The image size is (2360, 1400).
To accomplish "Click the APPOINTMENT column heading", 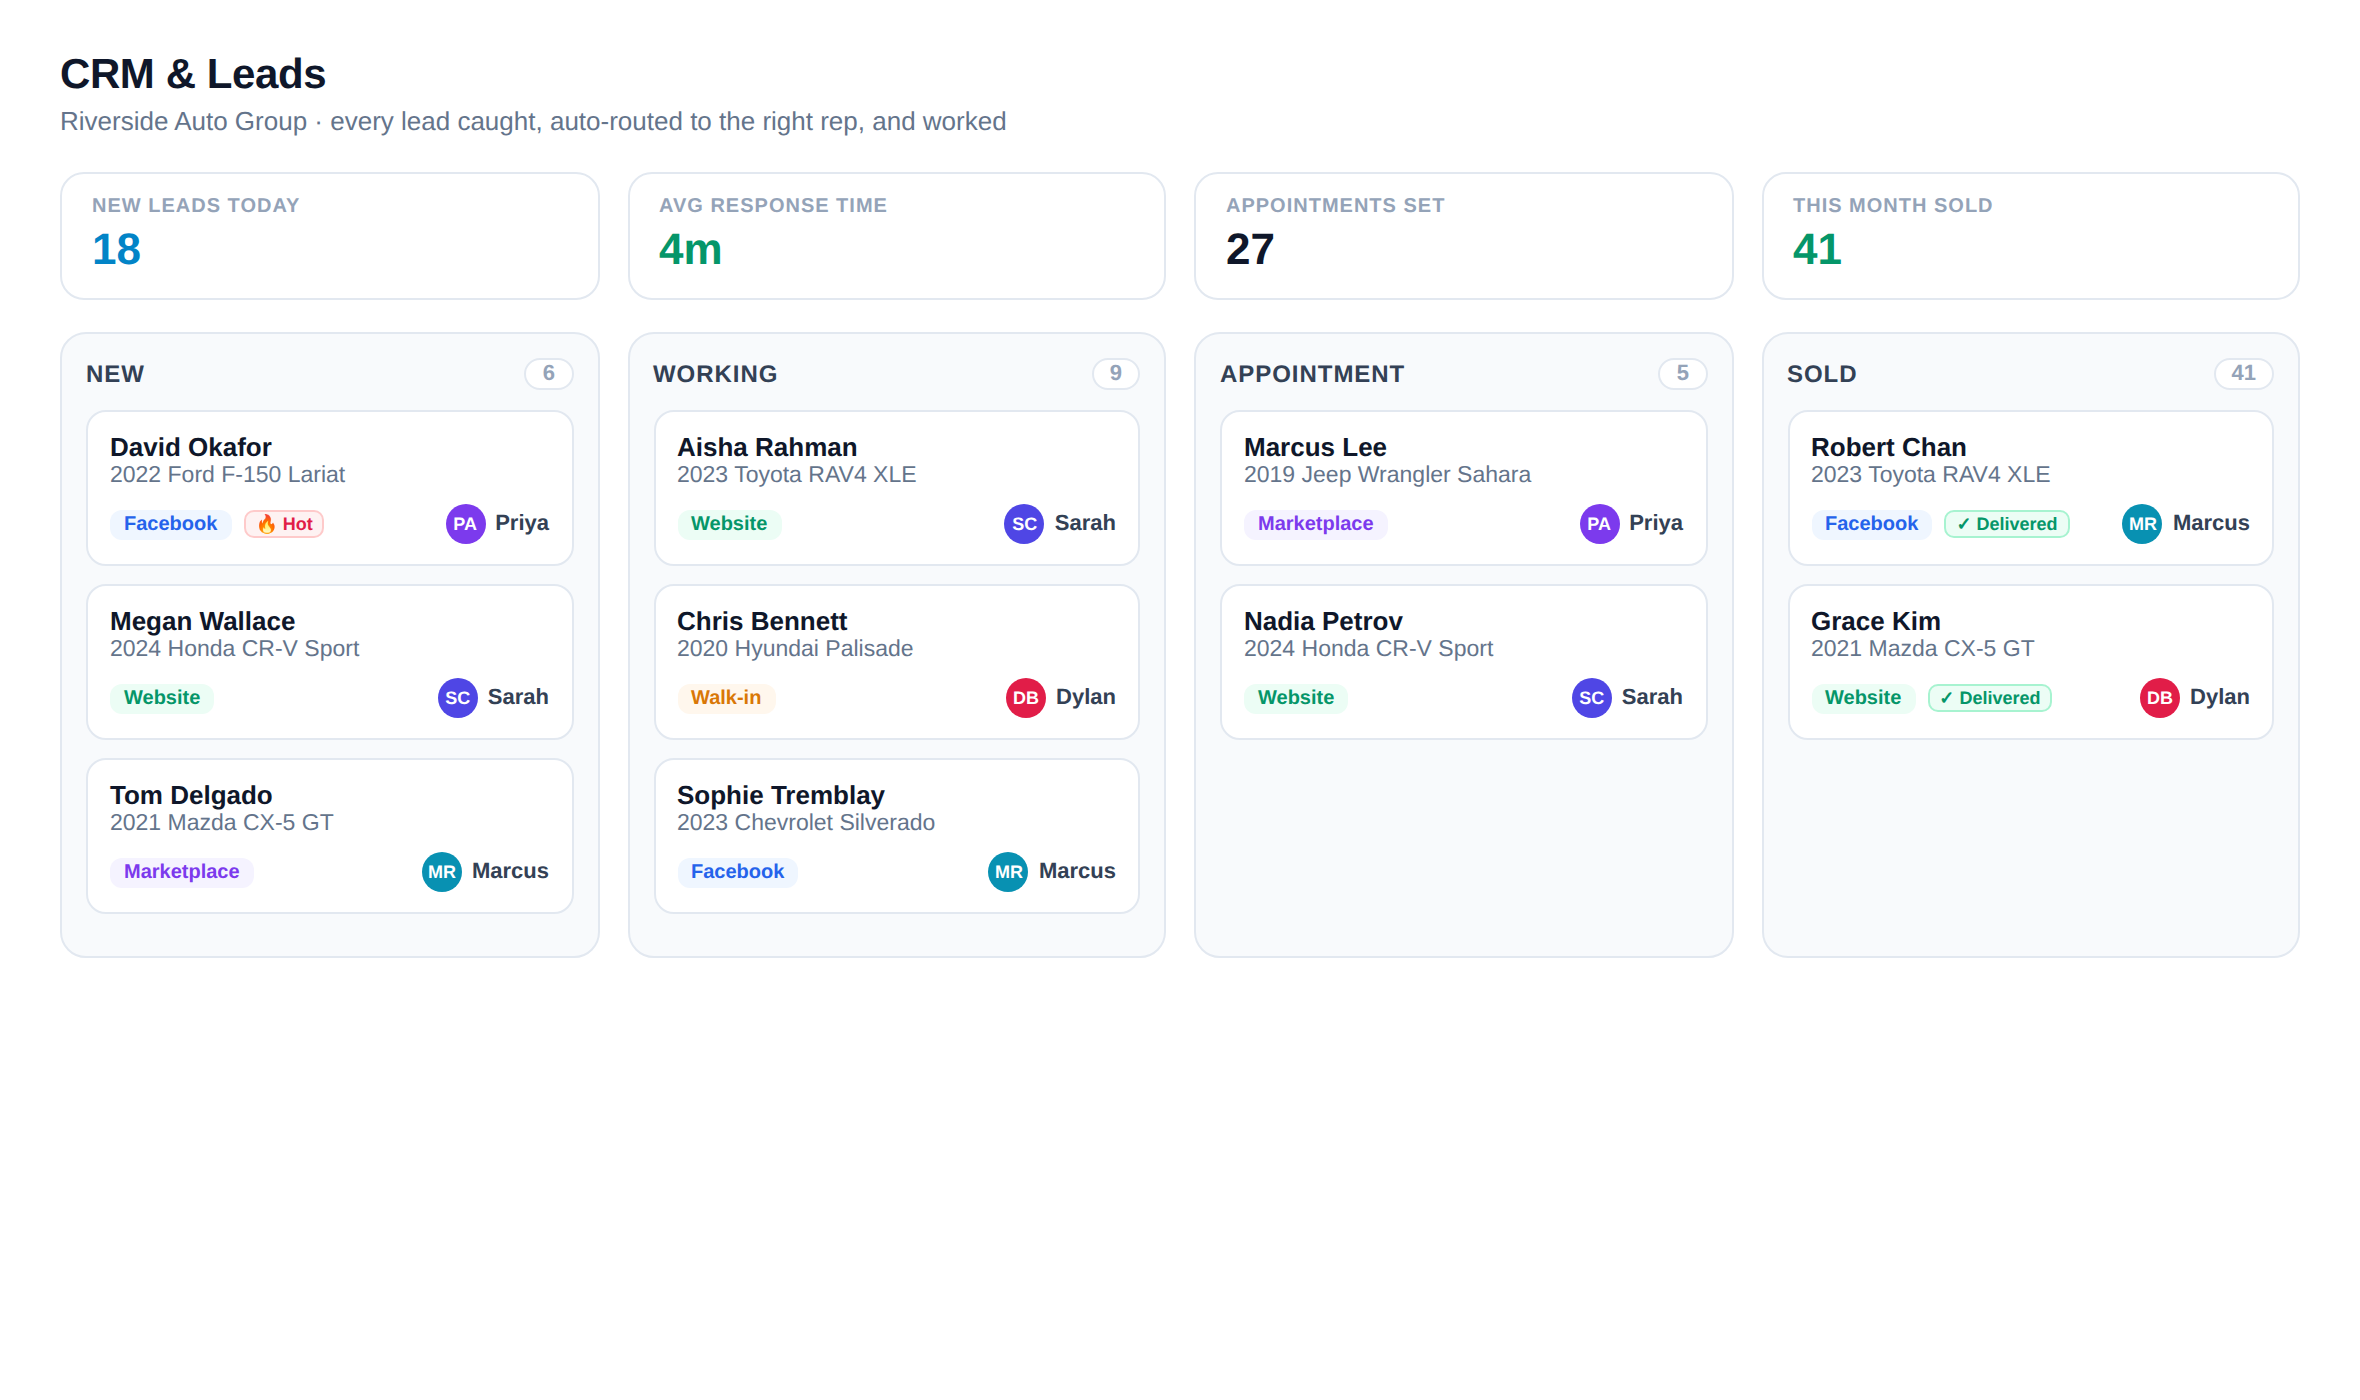I will [1312, 374].
